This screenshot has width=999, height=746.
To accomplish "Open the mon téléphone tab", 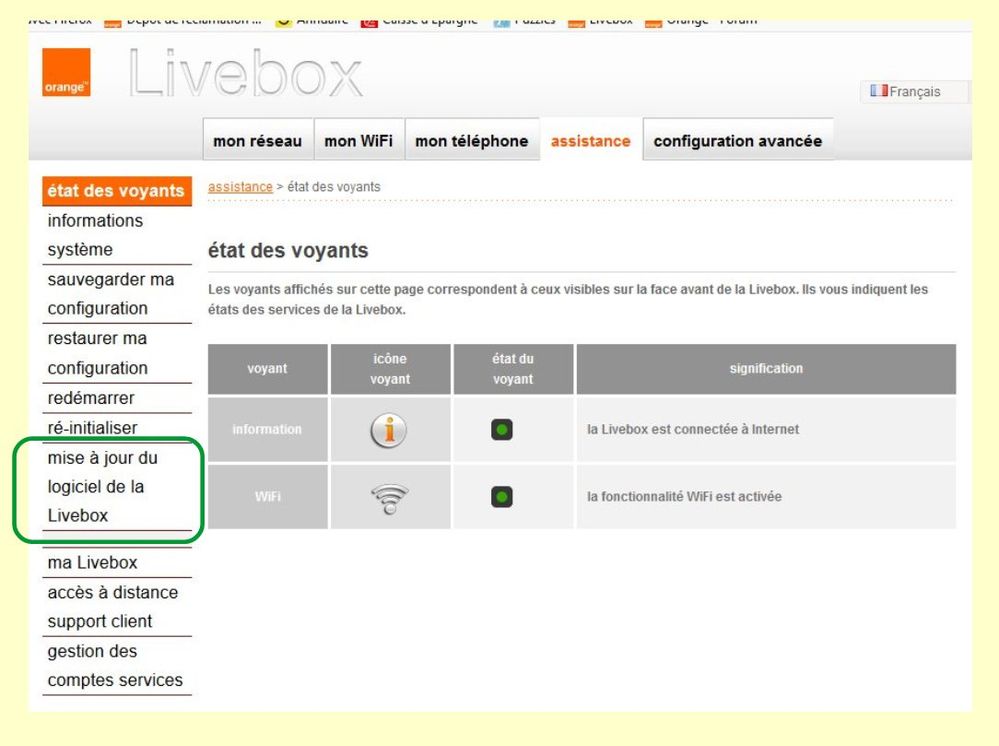I will coord(472,140).
